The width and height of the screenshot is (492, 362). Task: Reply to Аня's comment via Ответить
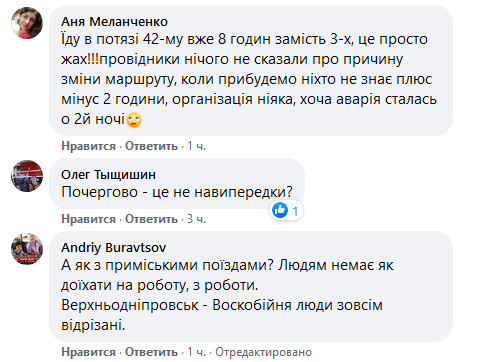(151, 146)
